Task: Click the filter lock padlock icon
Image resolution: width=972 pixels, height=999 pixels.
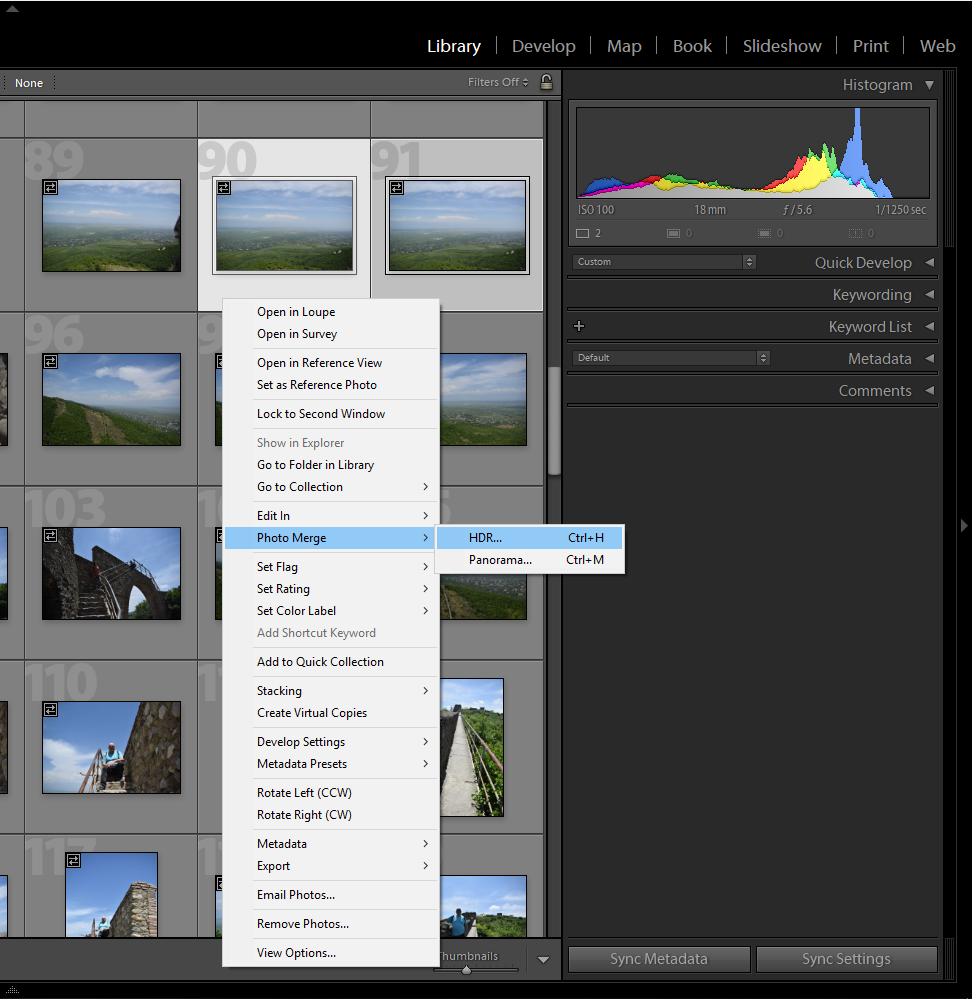Action: click(x=546, y=82)
